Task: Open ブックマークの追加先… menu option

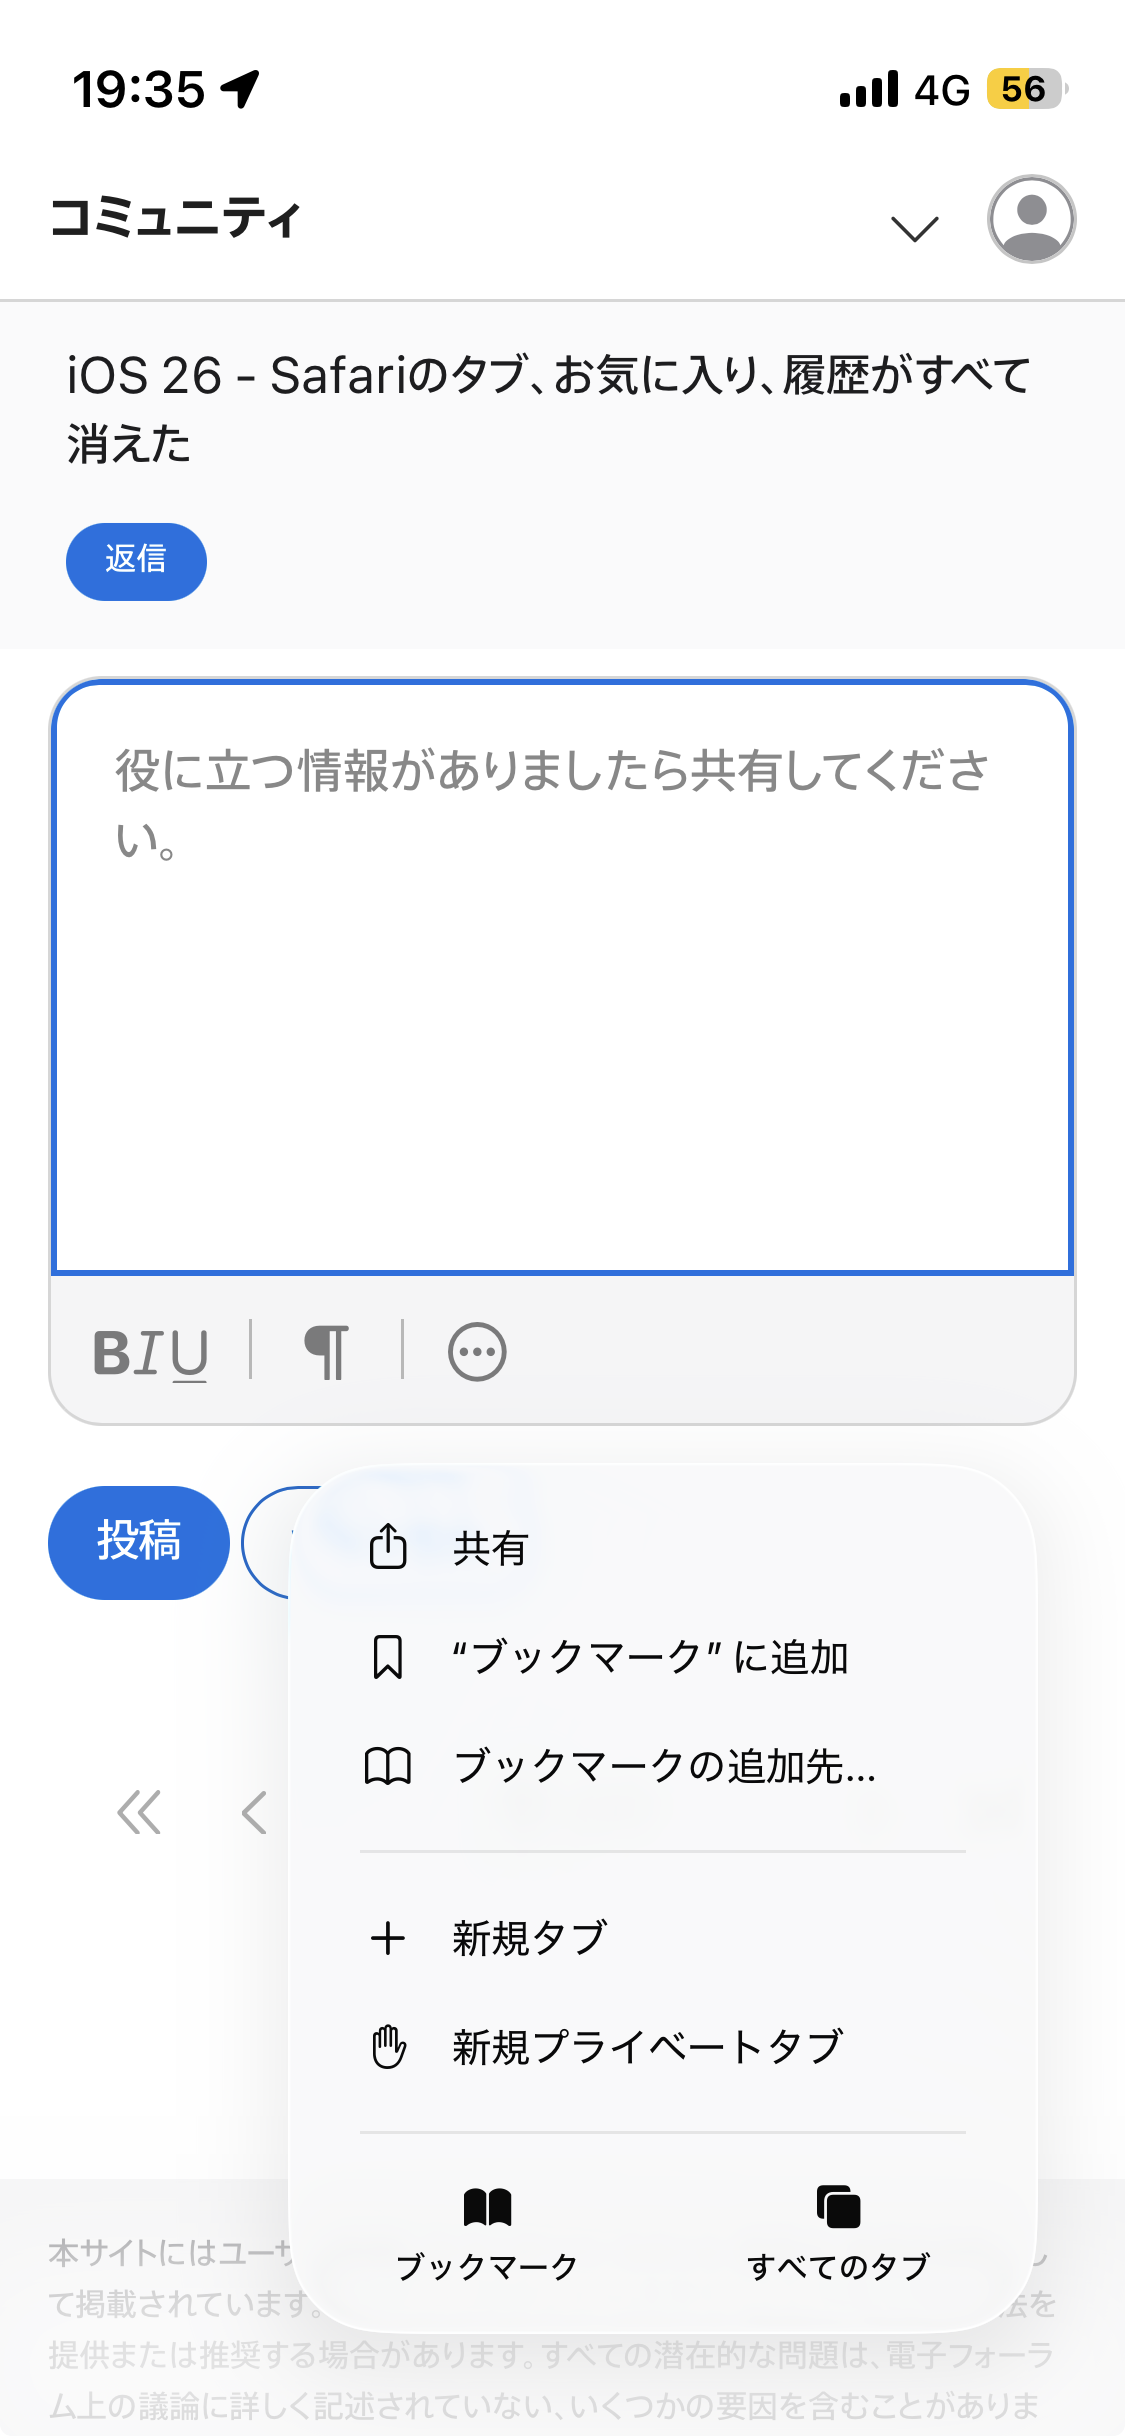Action: click(x=664, y=1767)
